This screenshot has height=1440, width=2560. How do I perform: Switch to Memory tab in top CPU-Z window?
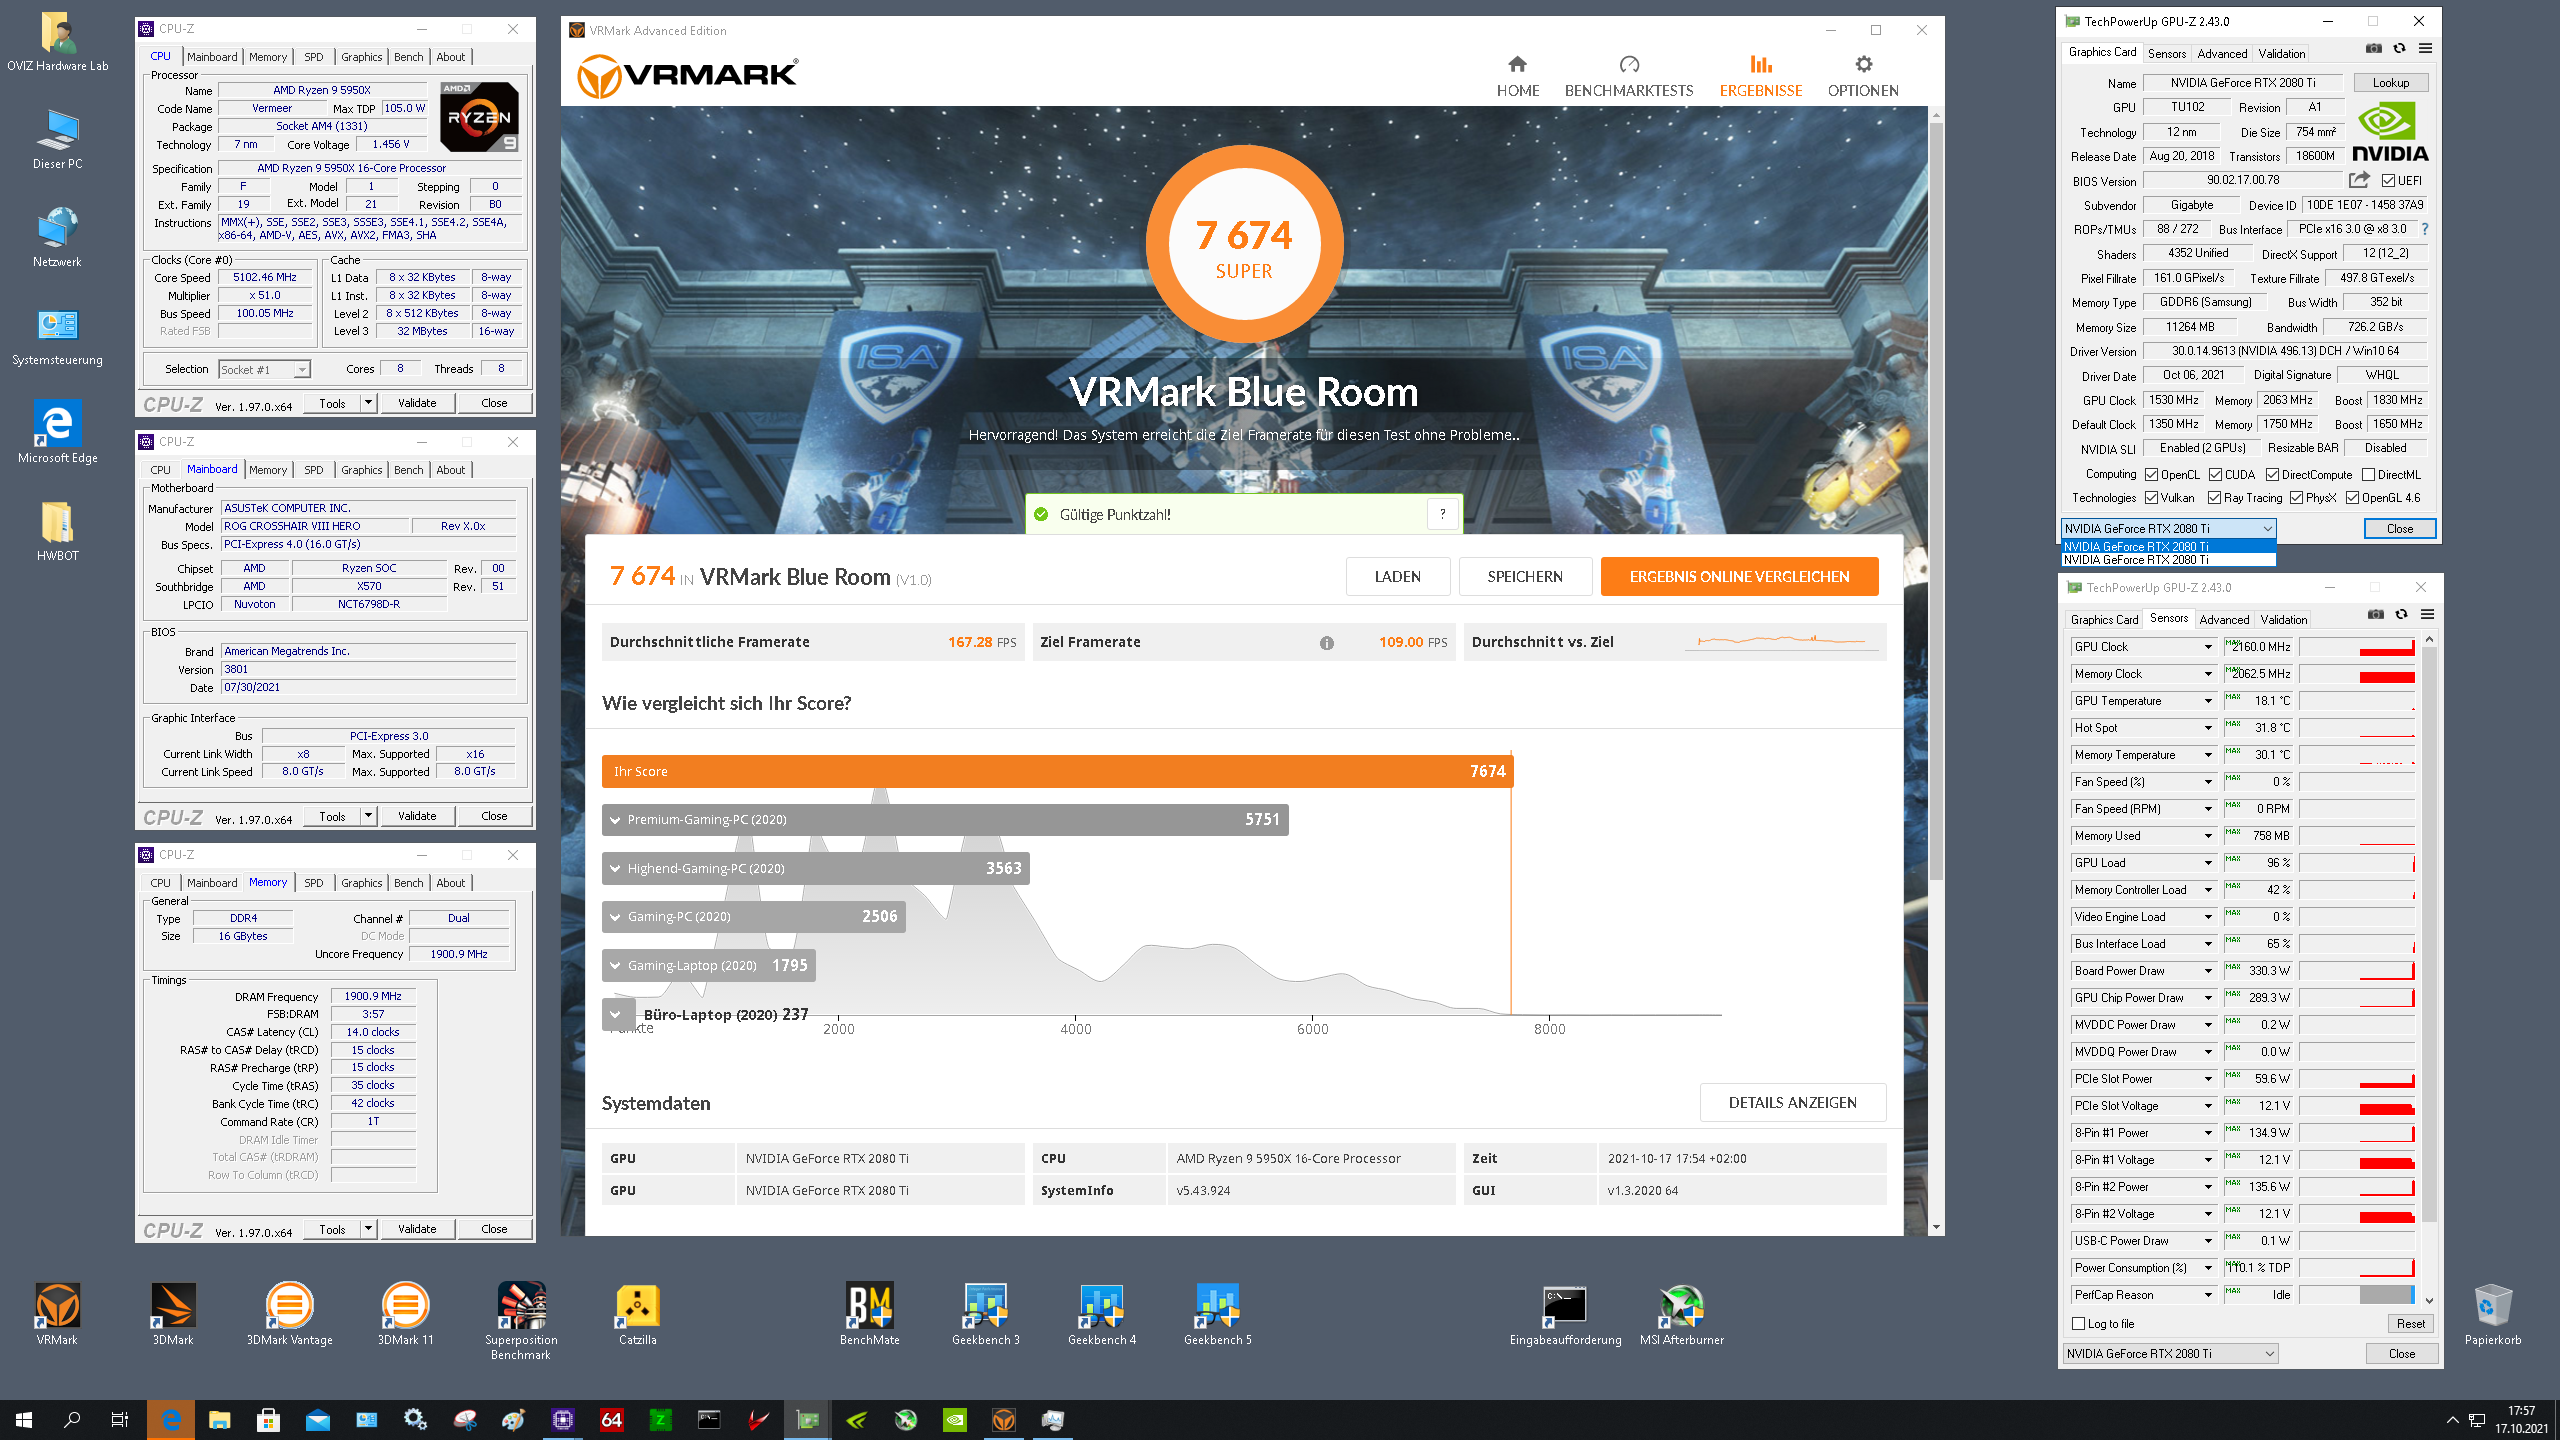click(268, 57)
